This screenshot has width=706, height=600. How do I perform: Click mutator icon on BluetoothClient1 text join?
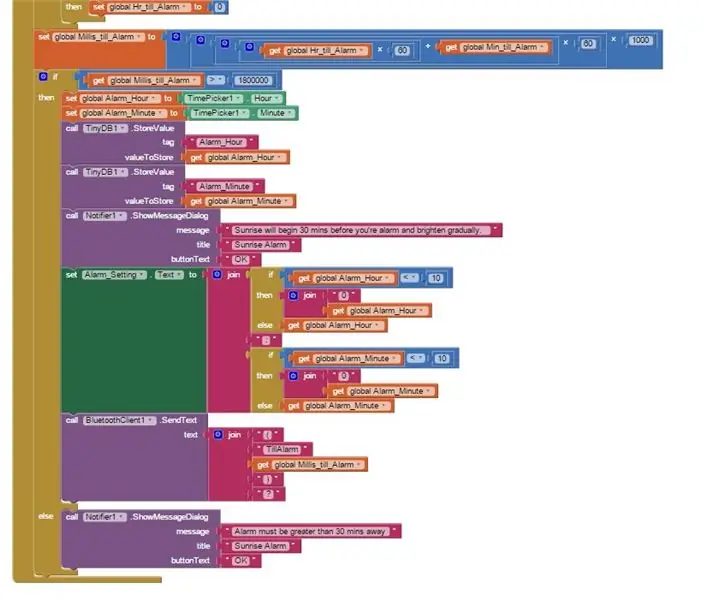pyautogui.click(x=218, y=435)
